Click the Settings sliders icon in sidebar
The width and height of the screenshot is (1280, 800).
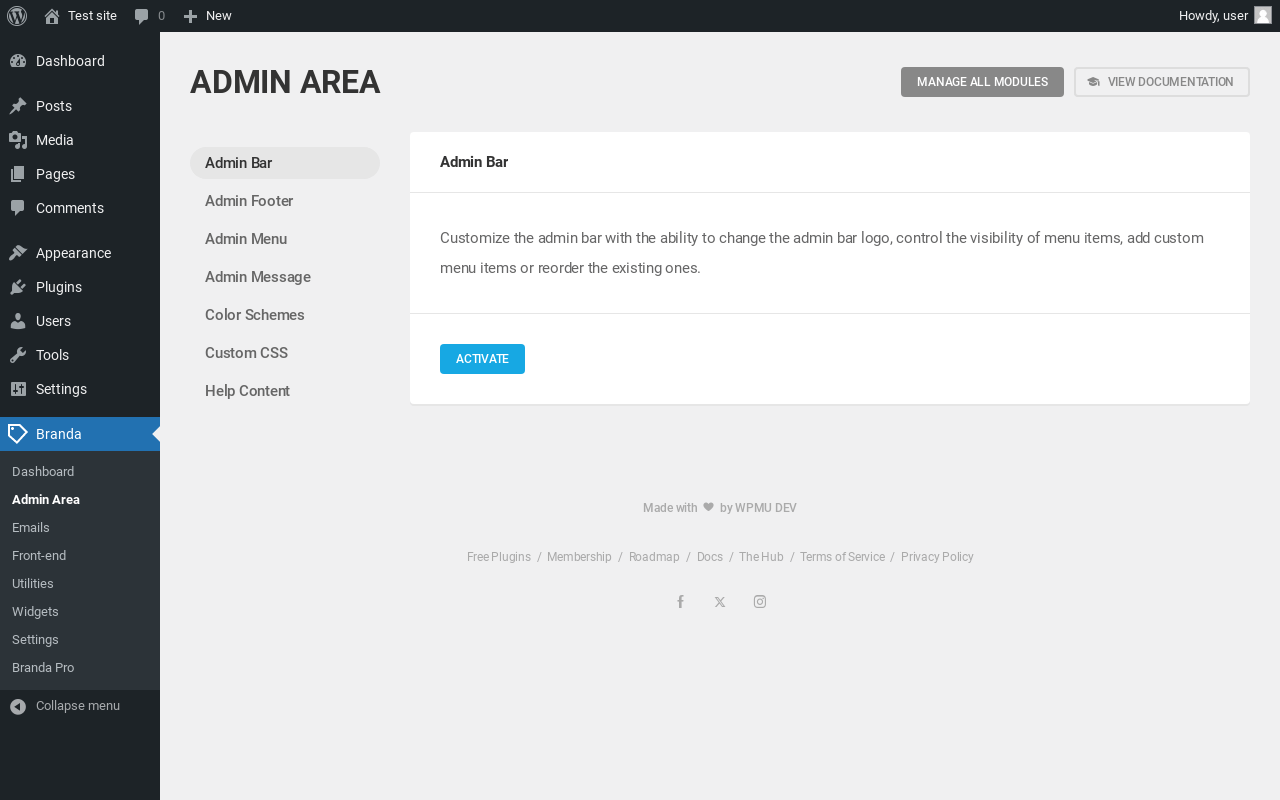click(x=18, y=389)
